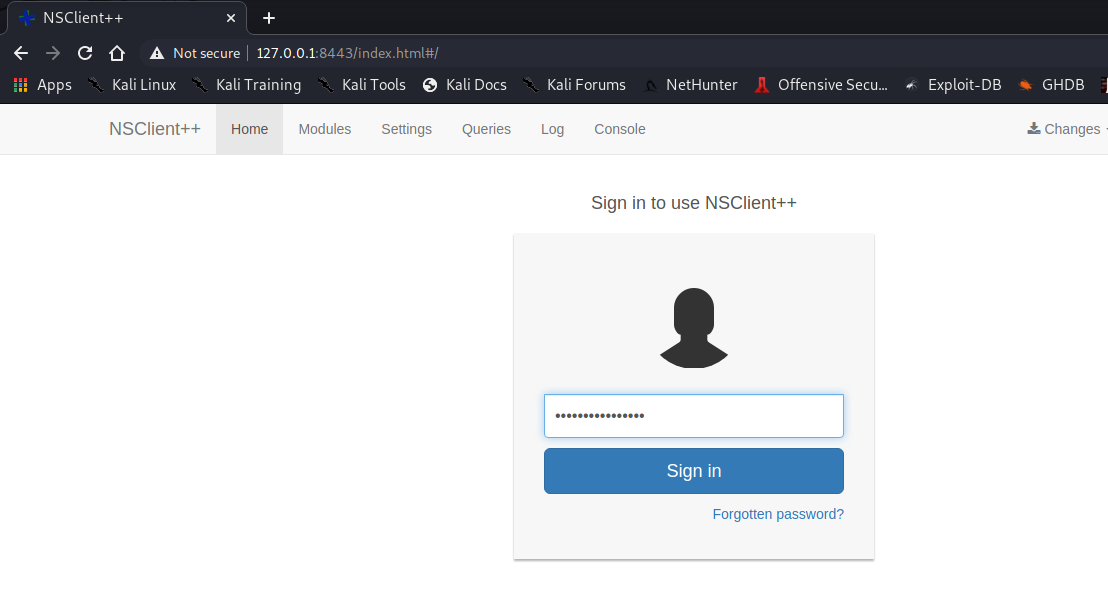This screenshot has height=594, width=1108.
Task: Open the Exploit-DB bookmark
Action: click(x=952, y=85)
